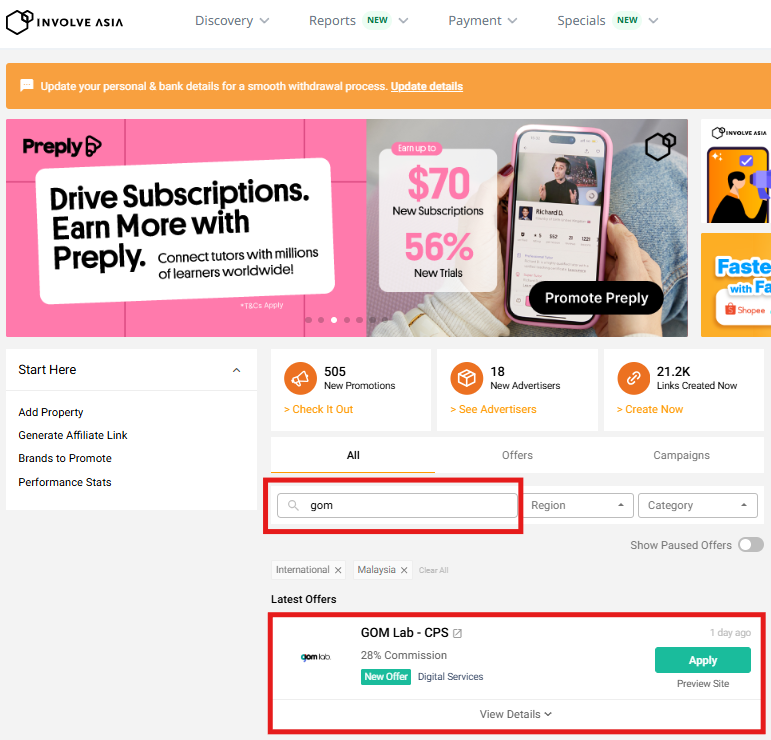The image size is (771, 740).
Task: Open the Category dropdown
Action: click(x=697, y=506)
